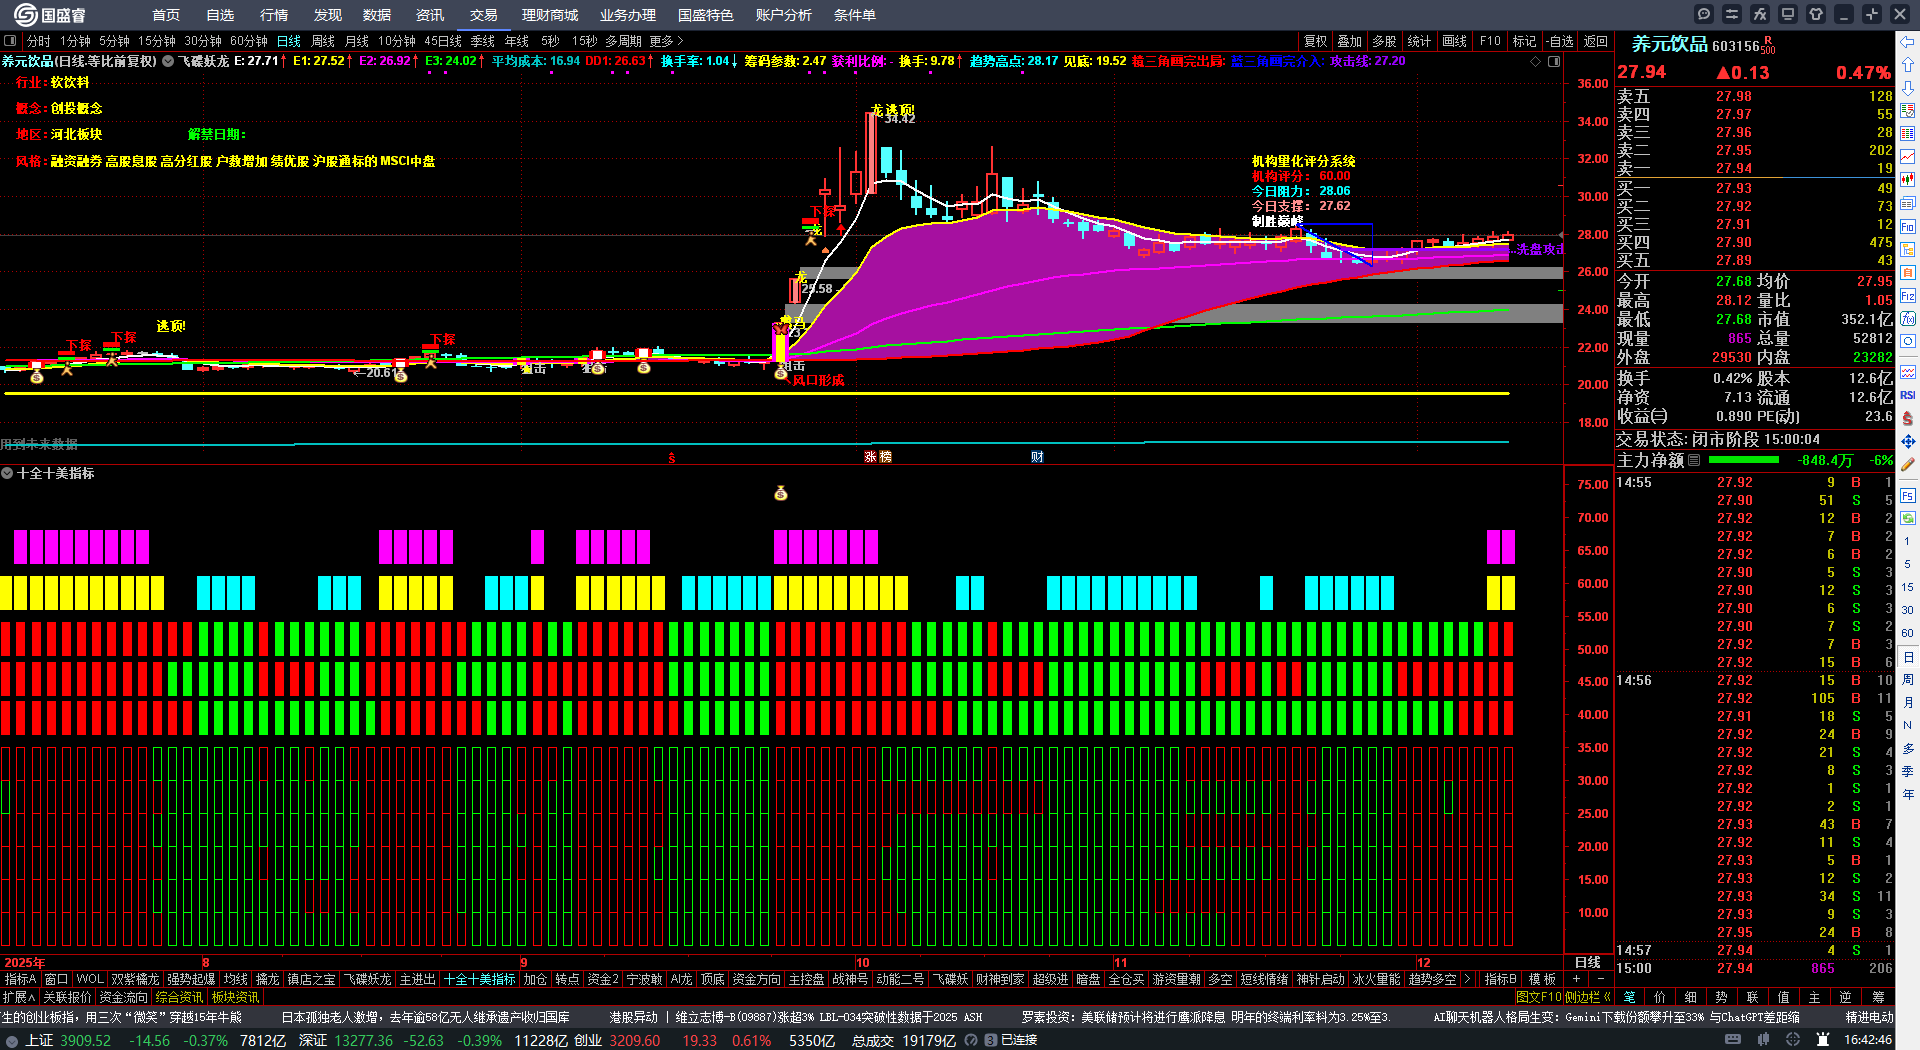Click the back arrow in right sidebar
Screen dimensions: 1920x1050
(1908, 42)
